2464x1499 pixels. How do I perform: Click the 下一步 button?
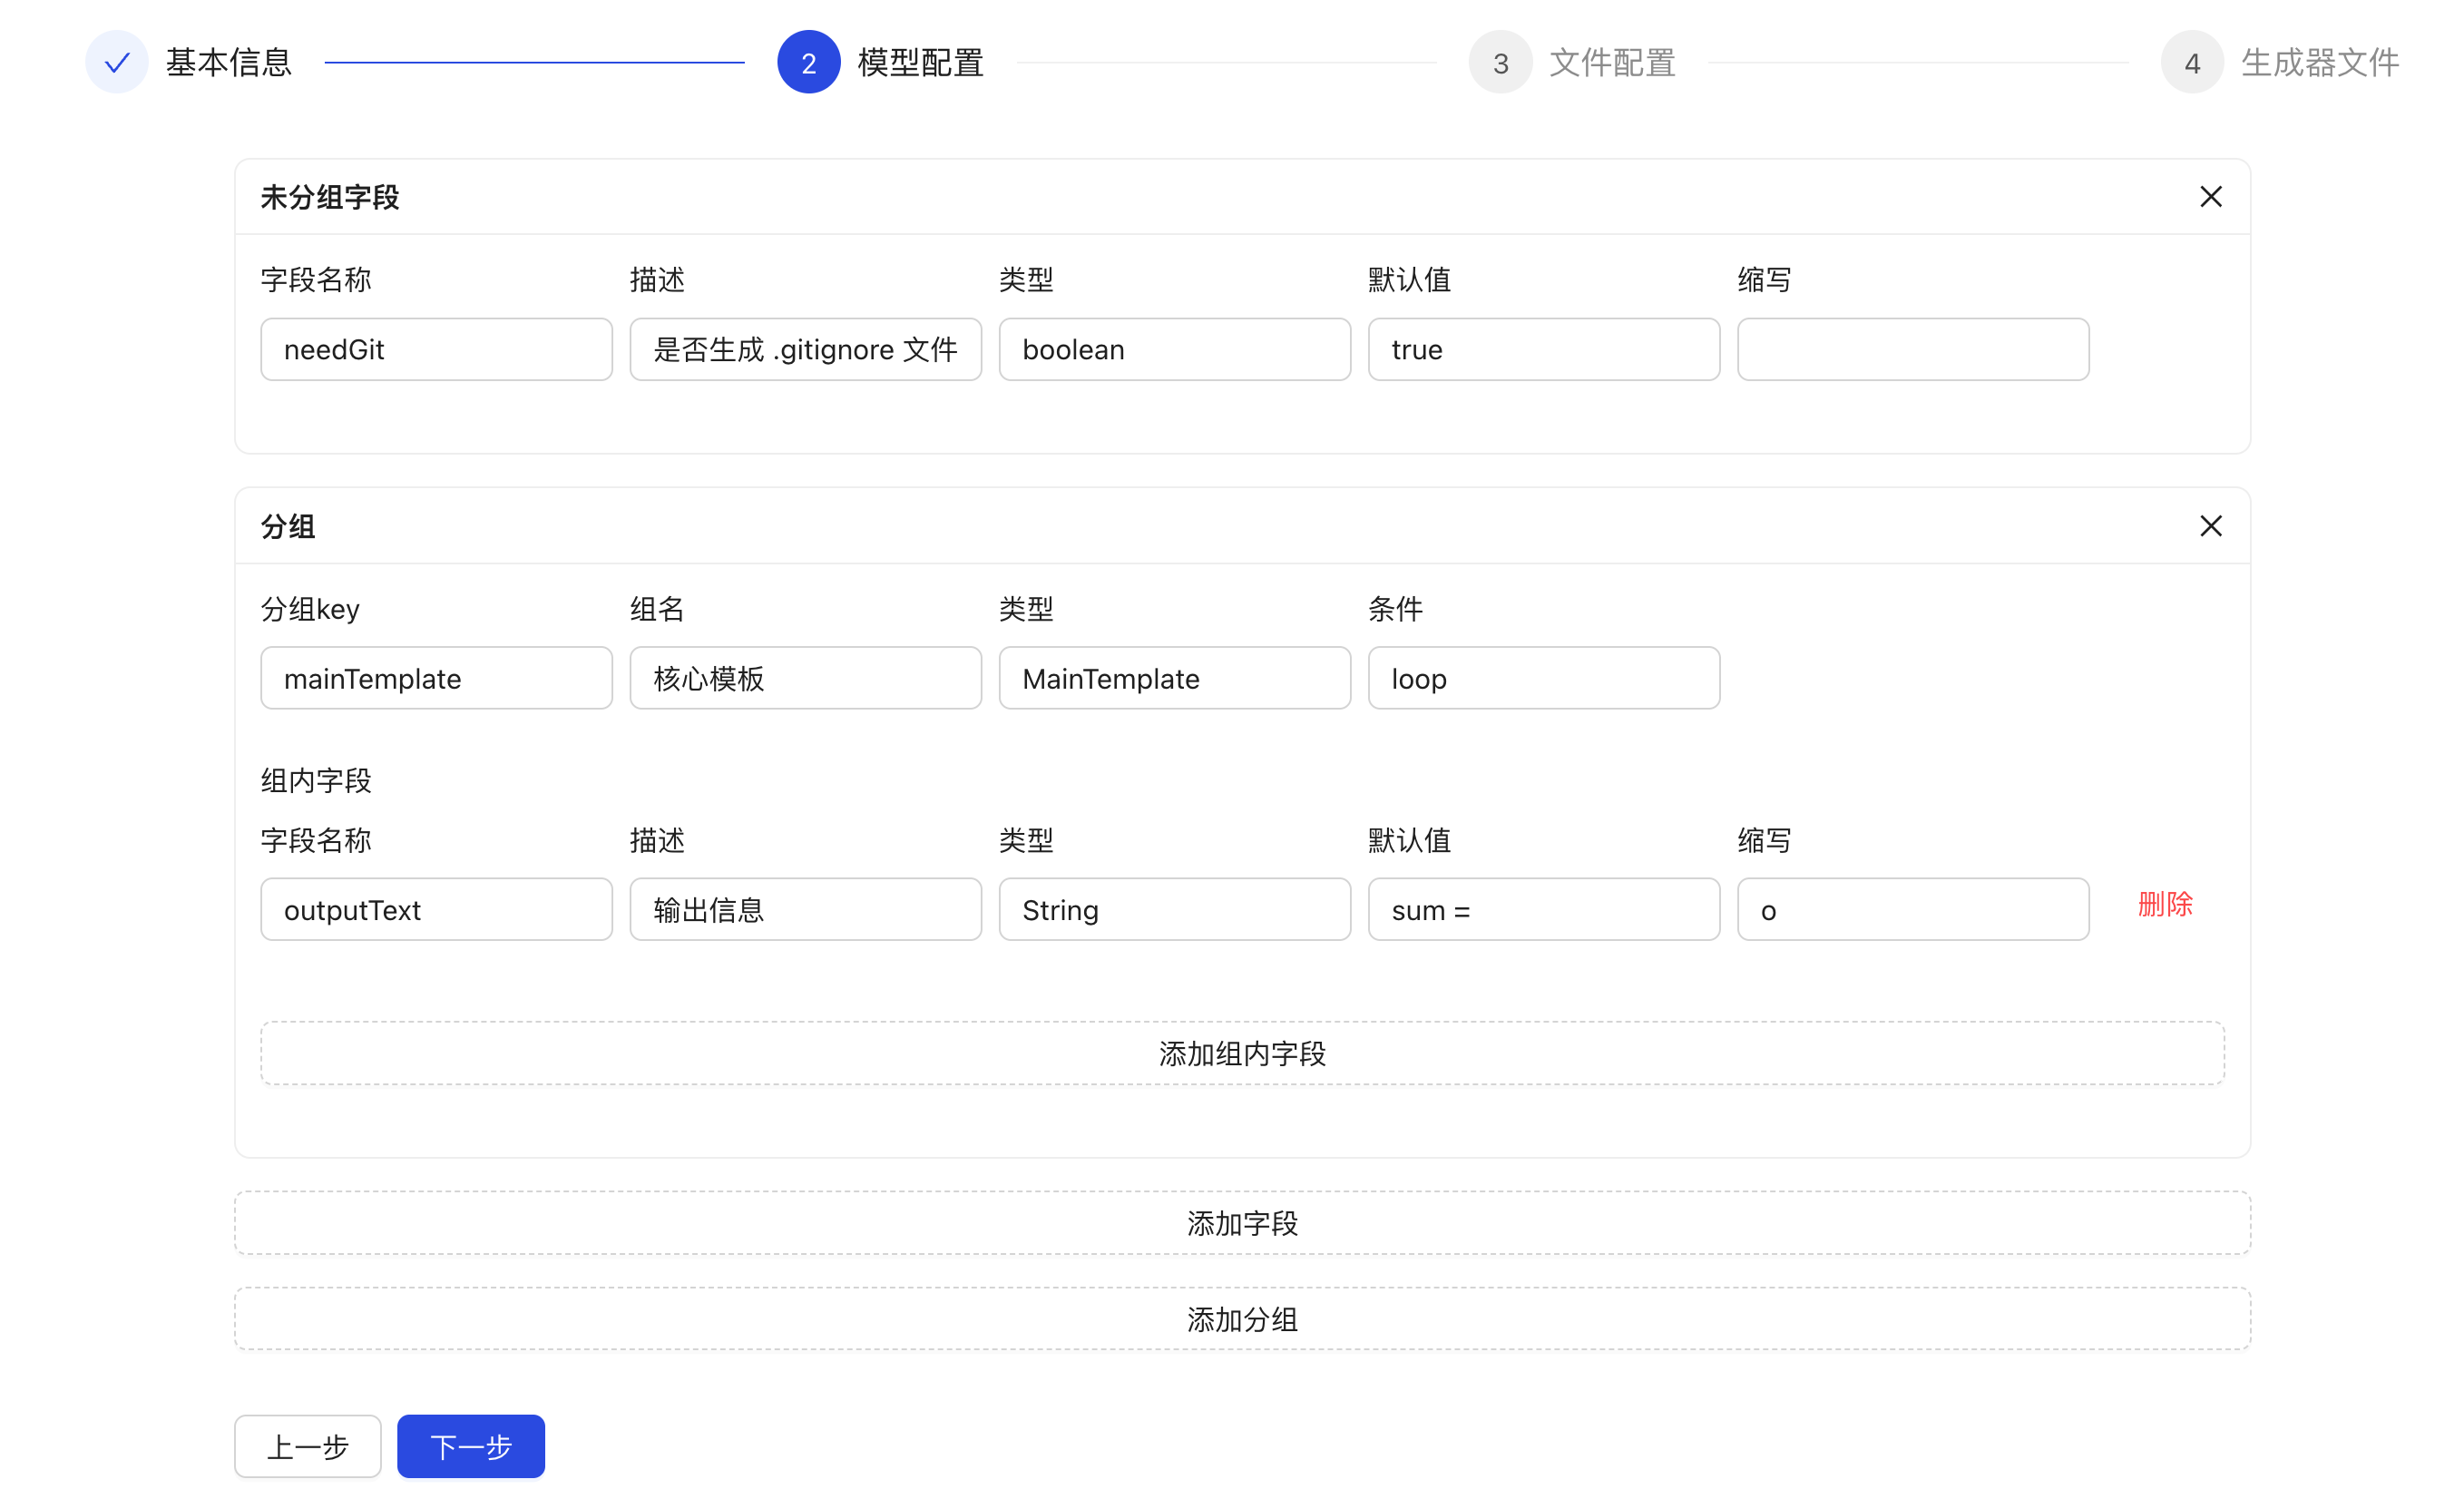470,1446
